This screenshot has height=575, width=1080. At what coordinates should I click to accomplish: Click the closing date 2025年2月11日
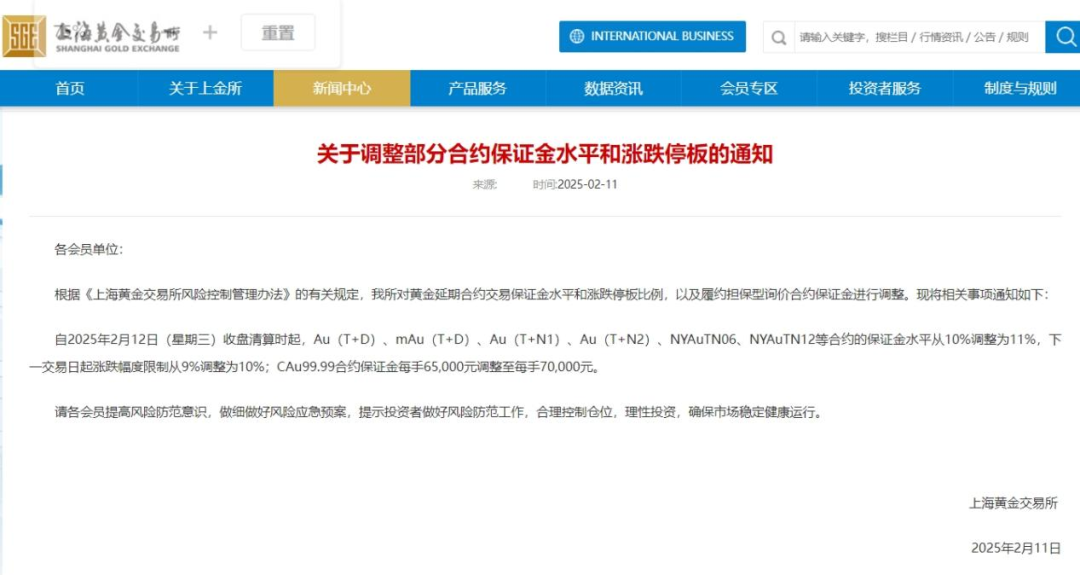pos(1016,548)
